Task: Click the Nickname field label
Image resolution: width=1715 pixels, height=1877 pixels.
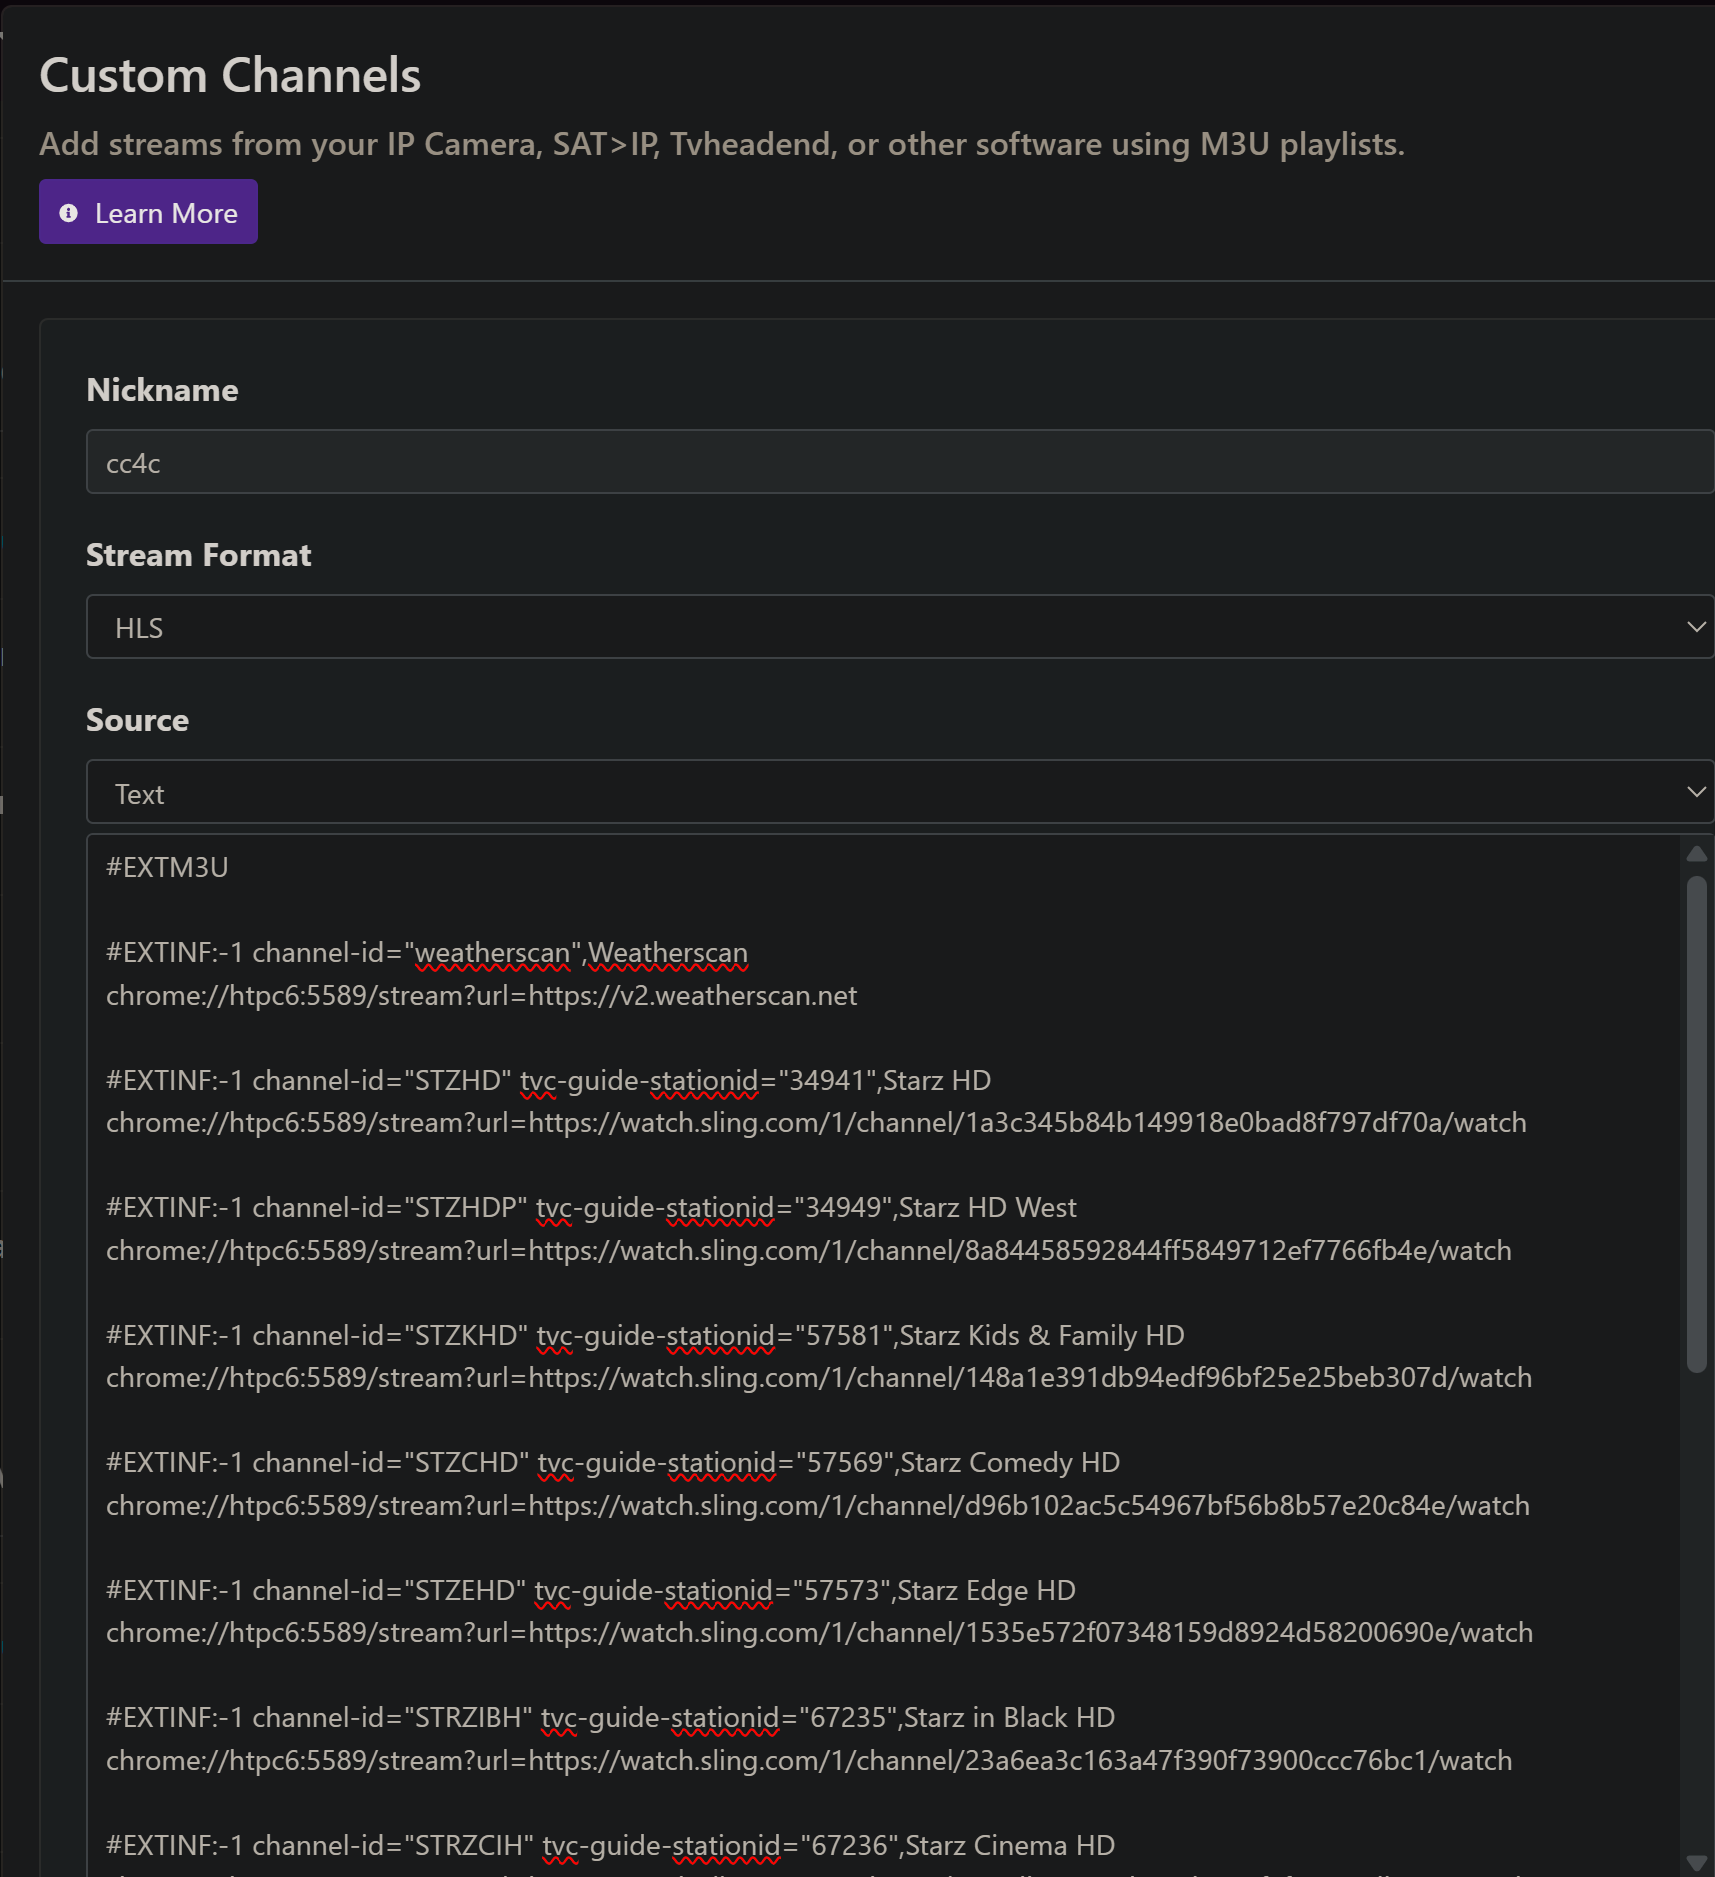Action: 162,390
